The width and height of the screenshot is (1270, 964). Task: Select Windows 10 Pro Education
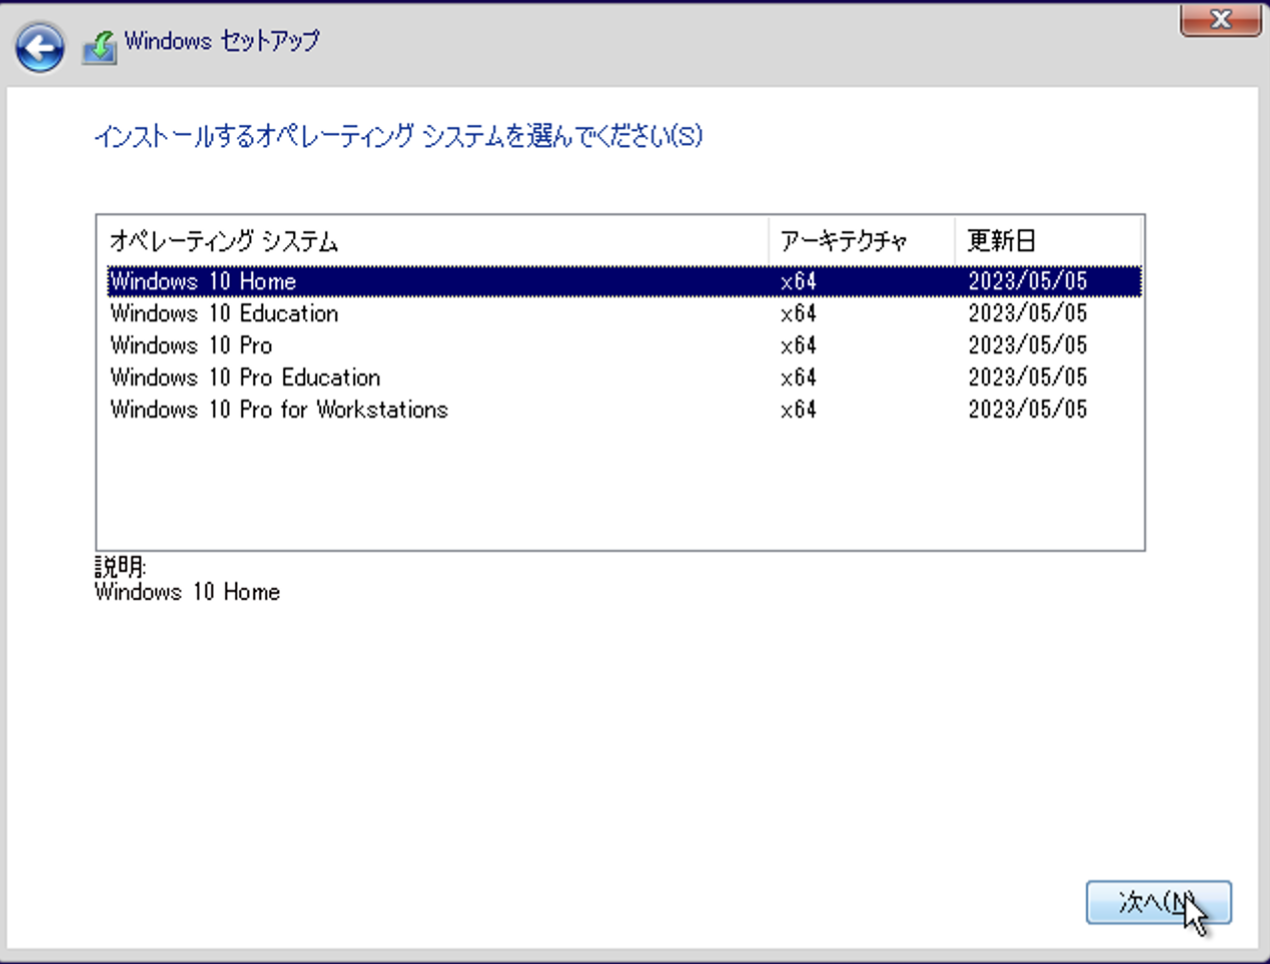pos(244,377)
